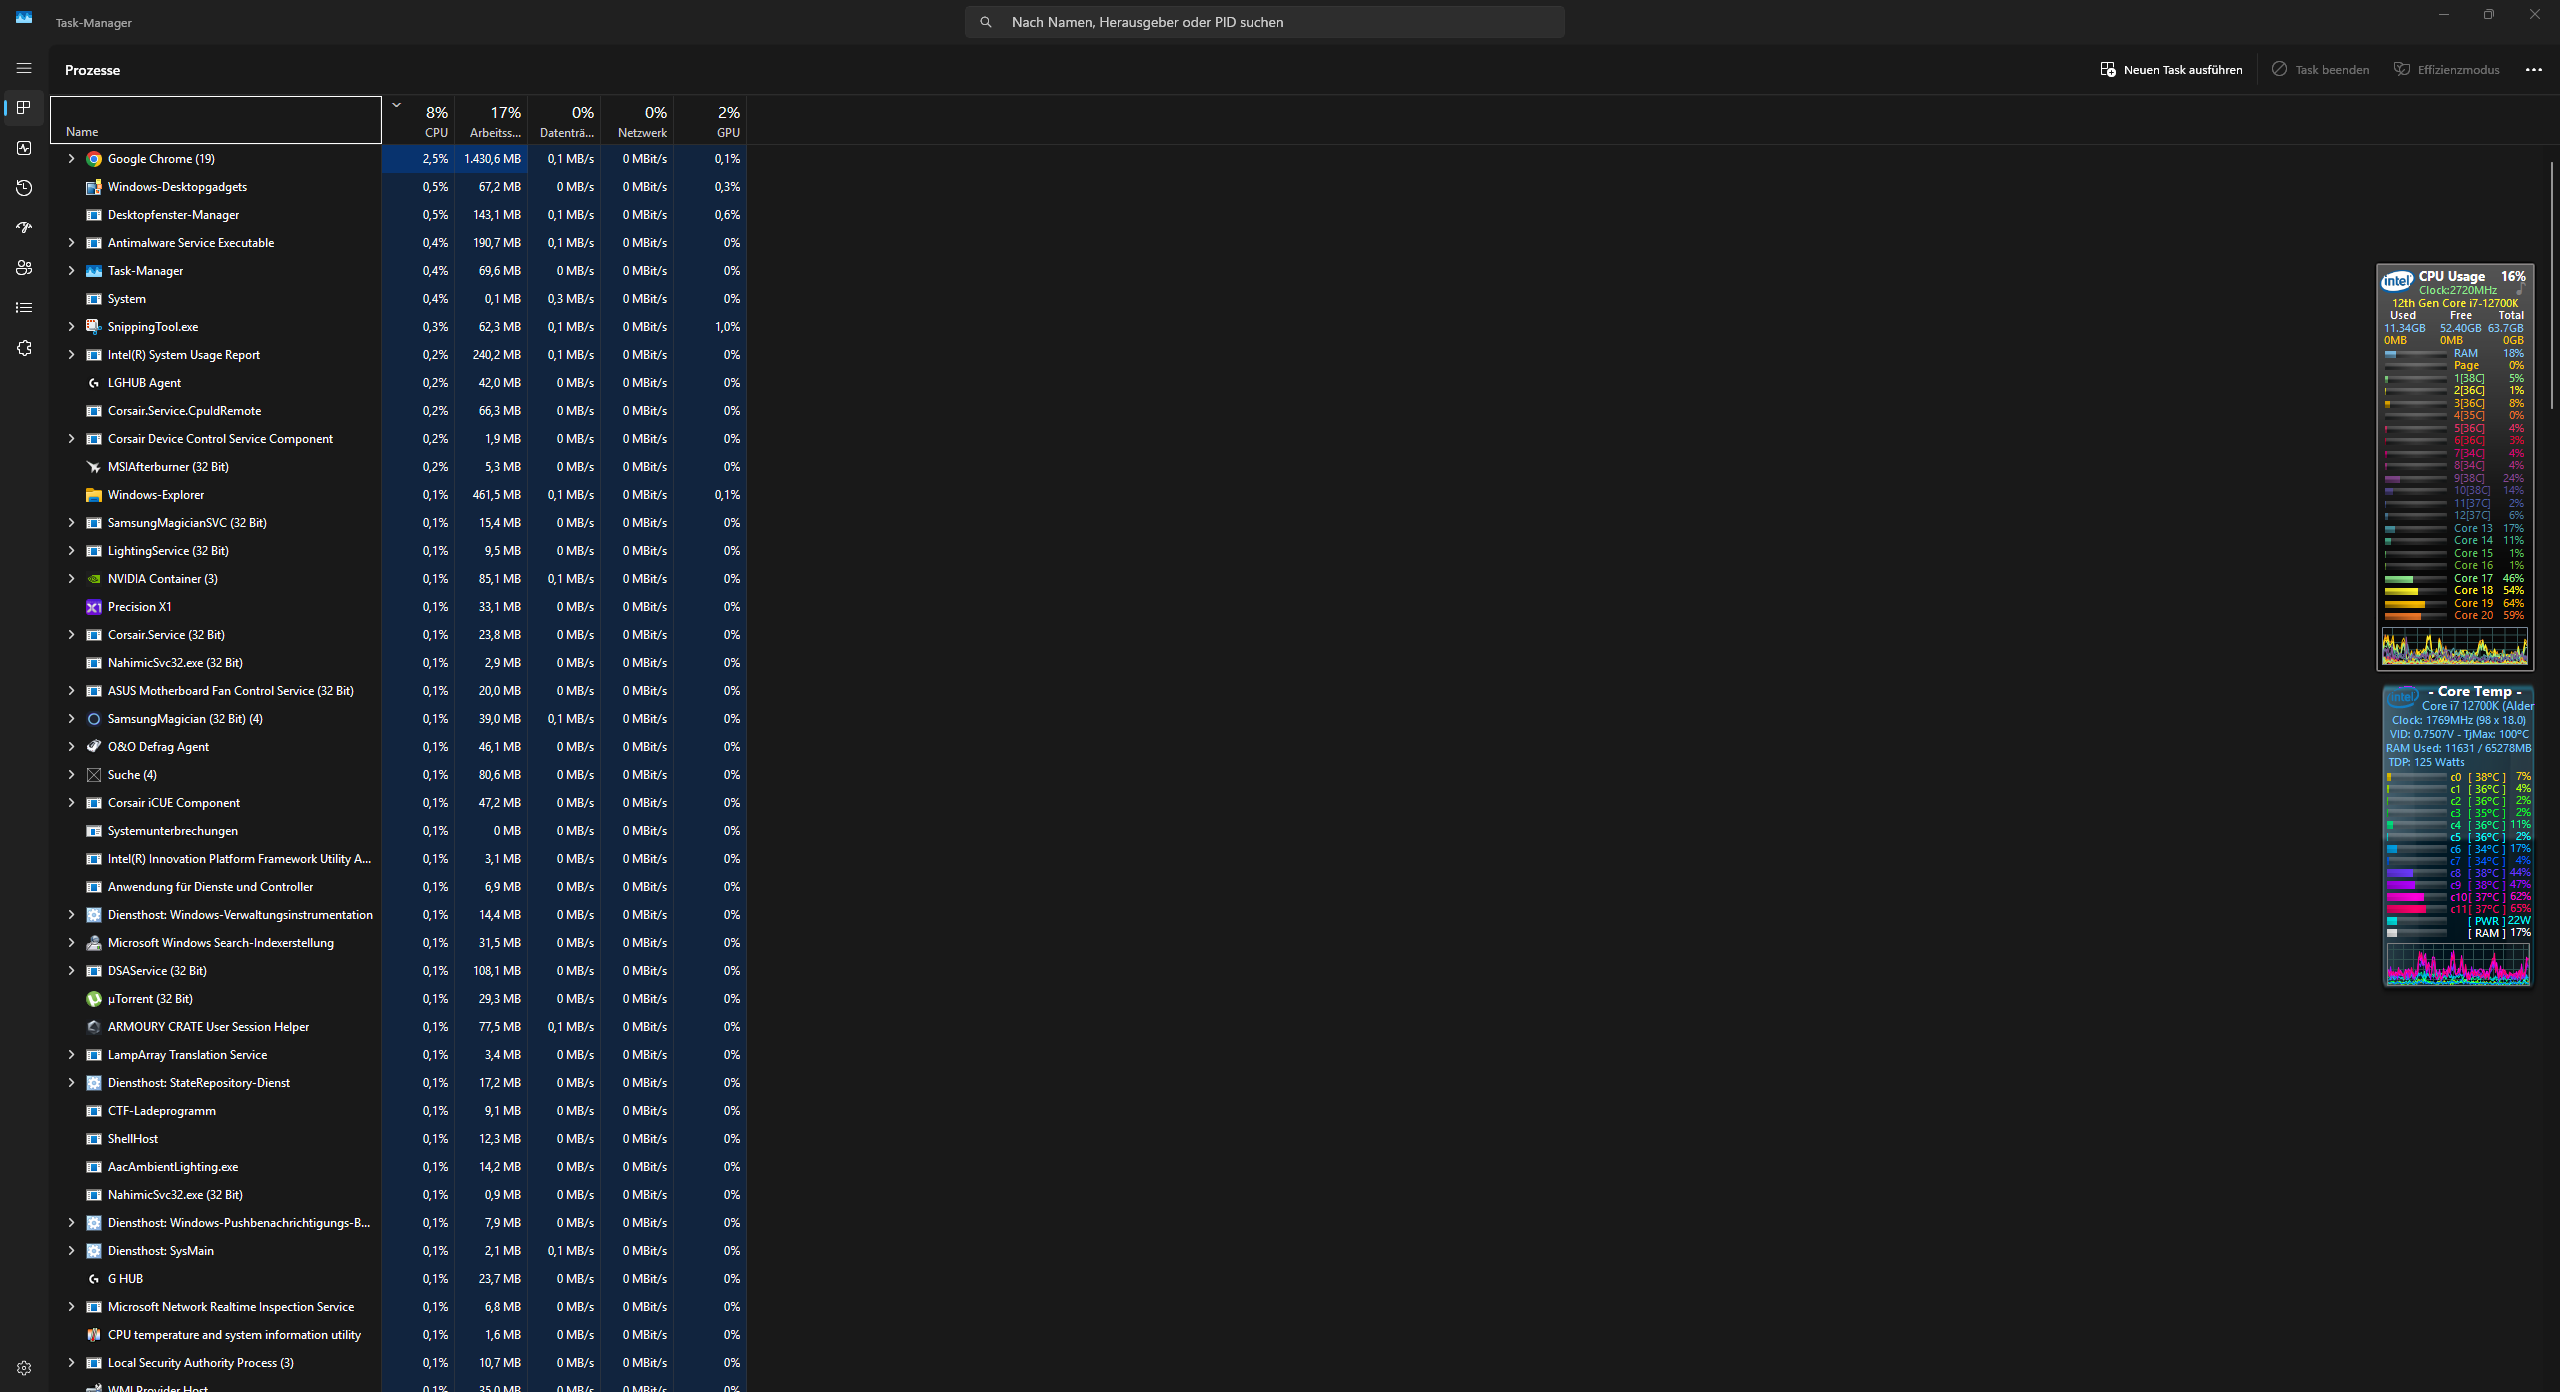Switch to Performance view via speedometer icon
The height and width of the screenshot is (1392, 2560).
coord(24,148)
